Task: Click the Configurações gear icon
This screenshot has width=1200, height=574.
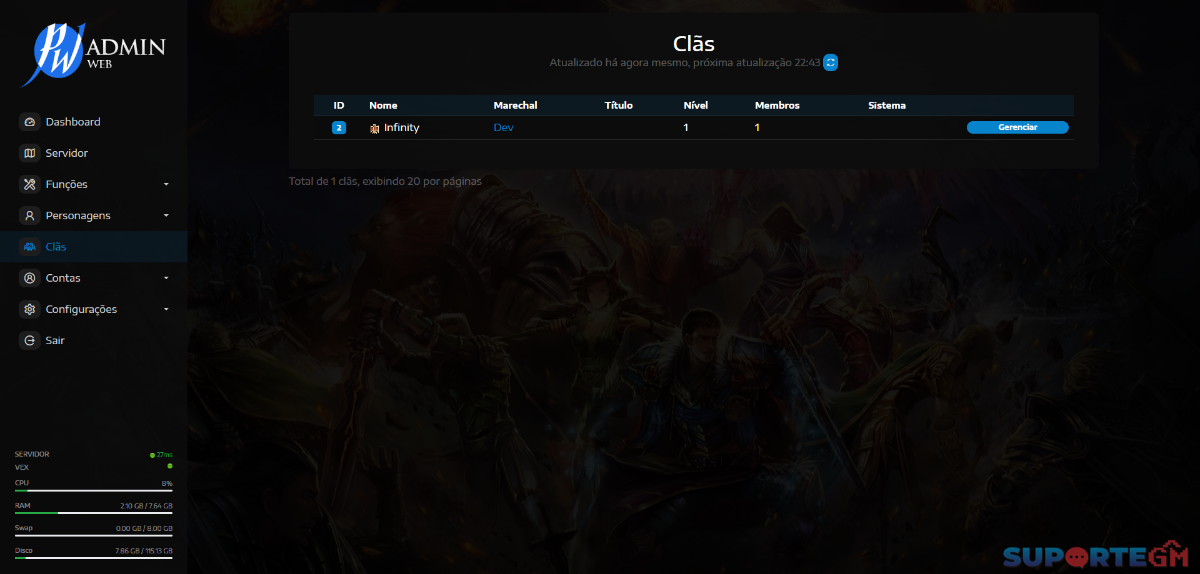Action: coord(29,309)
